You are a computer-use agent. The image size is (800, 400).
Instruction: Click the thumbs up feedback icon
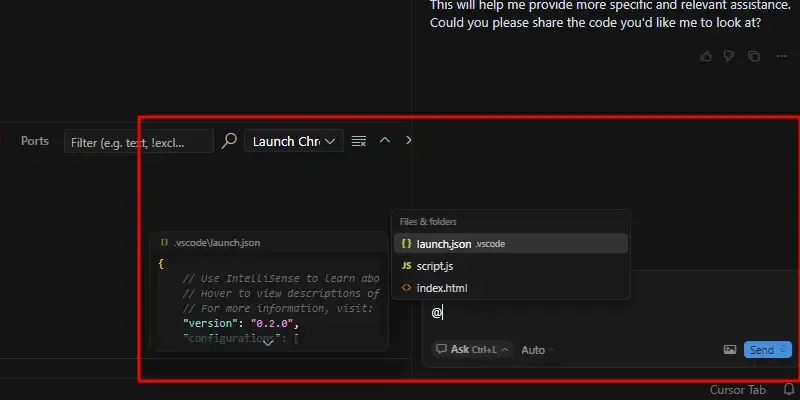[706, 56]
